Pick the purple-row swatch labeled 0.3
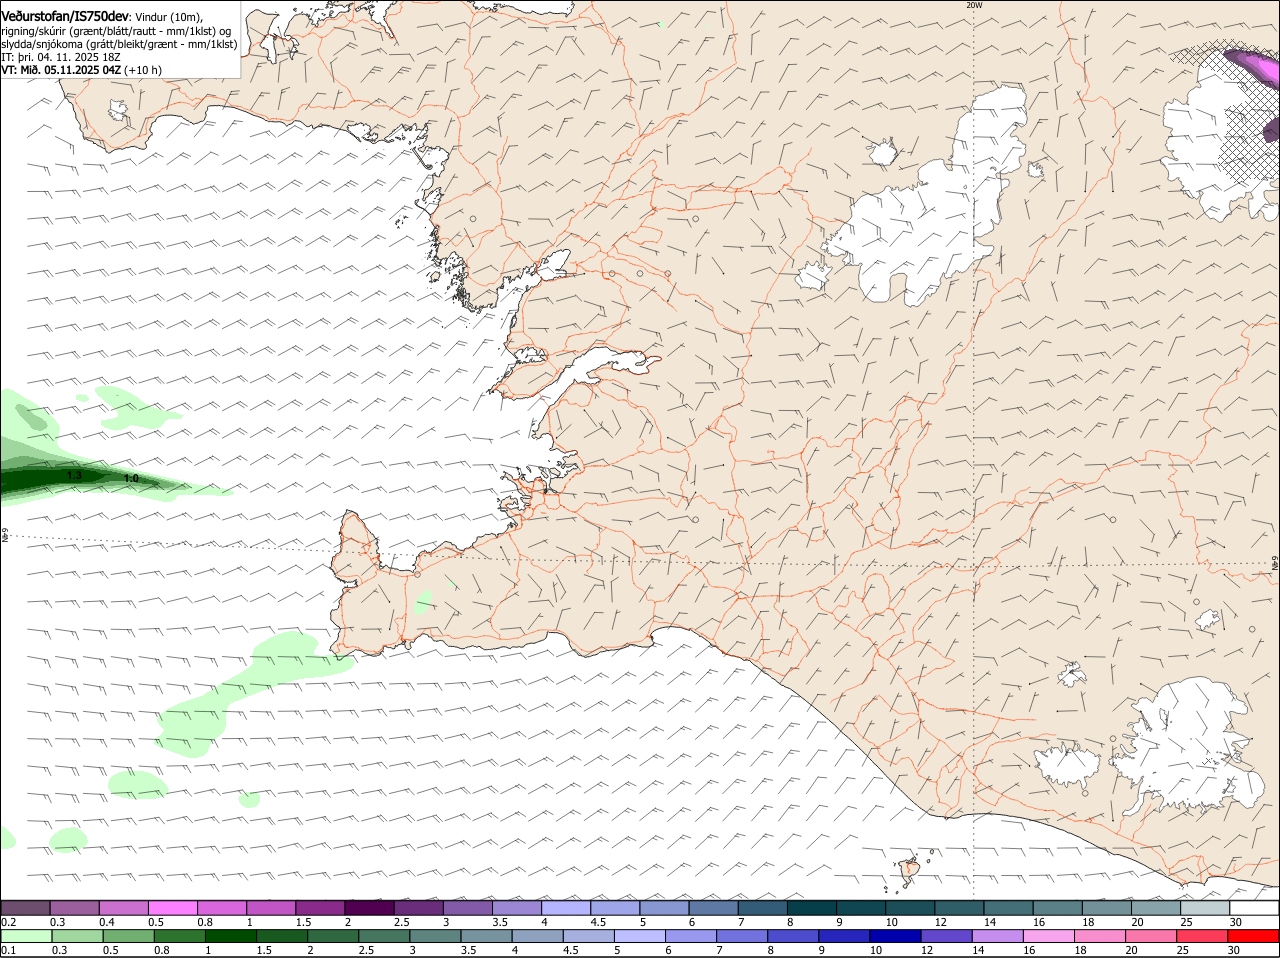1280x958 pixels. 74,907
